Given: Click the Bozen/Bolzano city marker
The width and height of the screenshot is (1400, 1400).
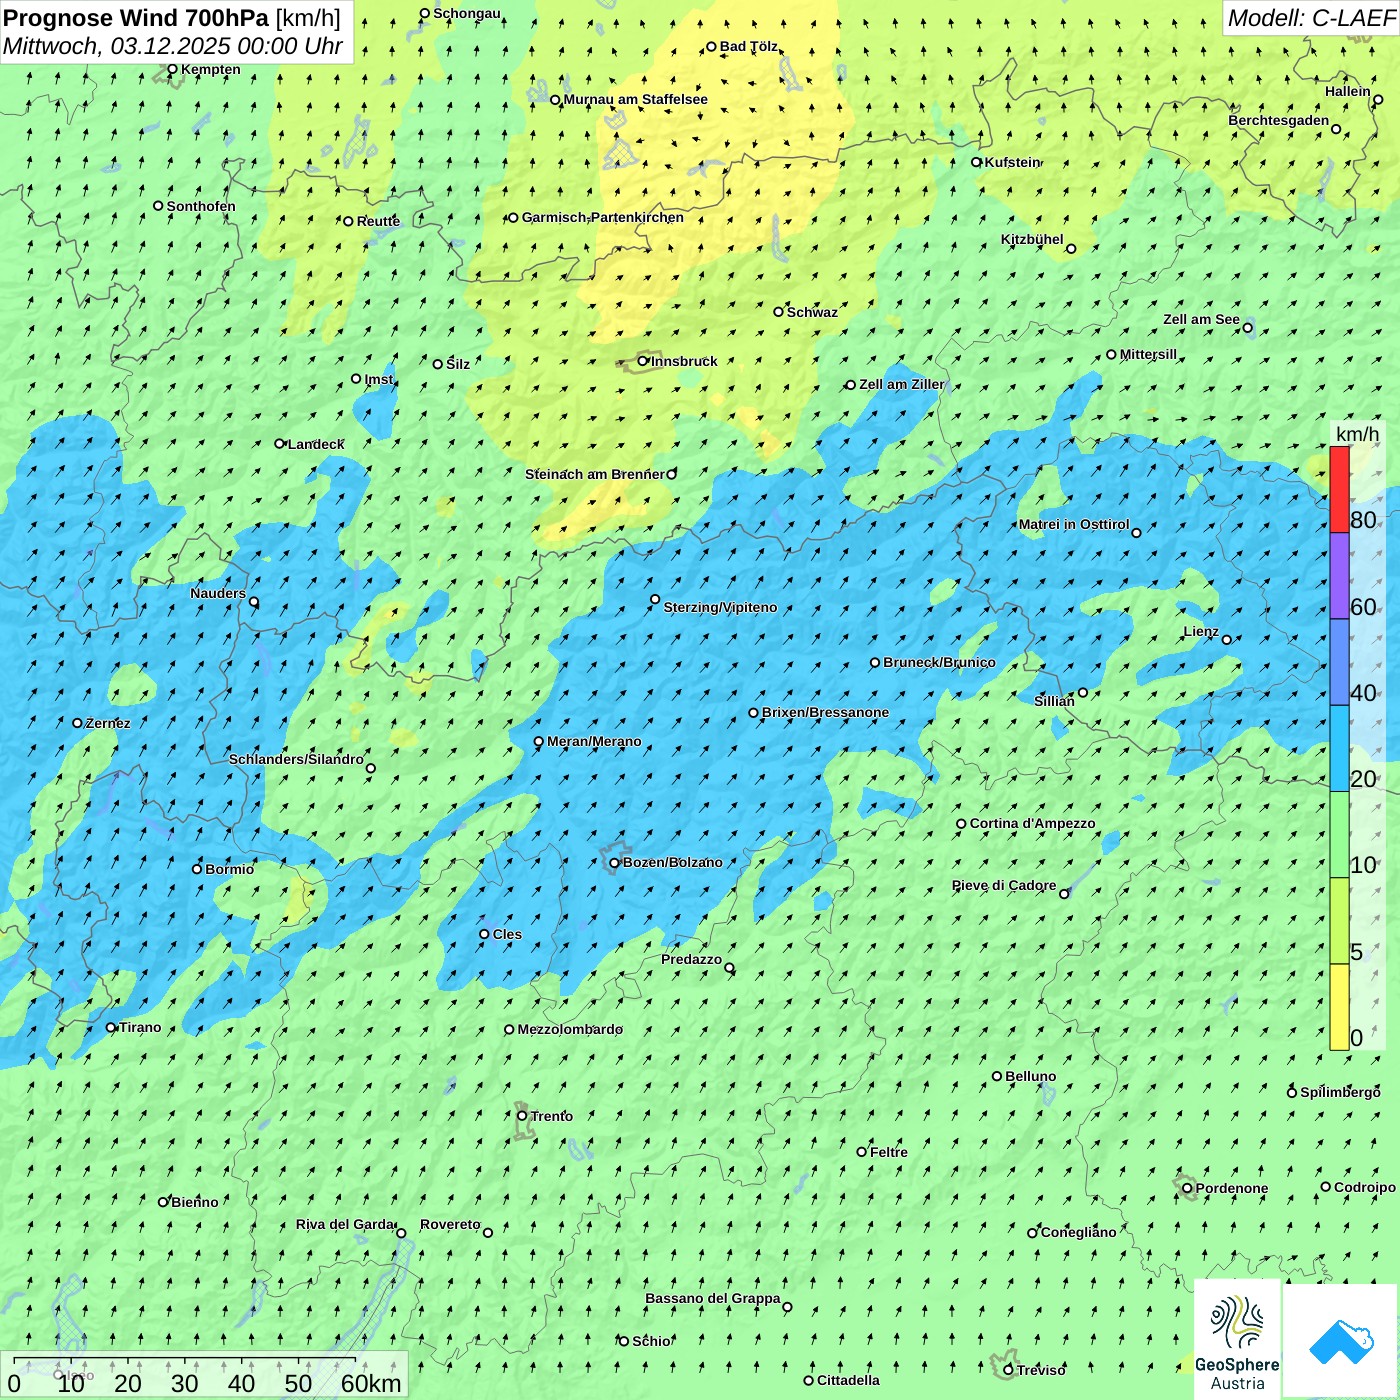Looking at the screenshot, I should (614, 863).
